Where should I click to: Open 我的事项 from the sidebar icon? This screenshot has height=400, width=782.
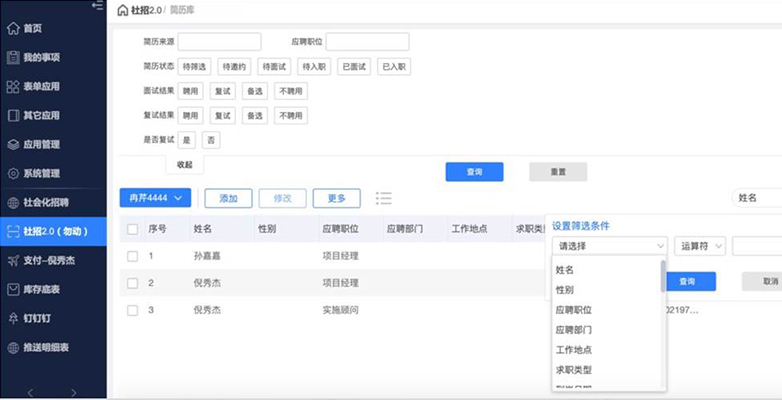click(x=13, y=58)
